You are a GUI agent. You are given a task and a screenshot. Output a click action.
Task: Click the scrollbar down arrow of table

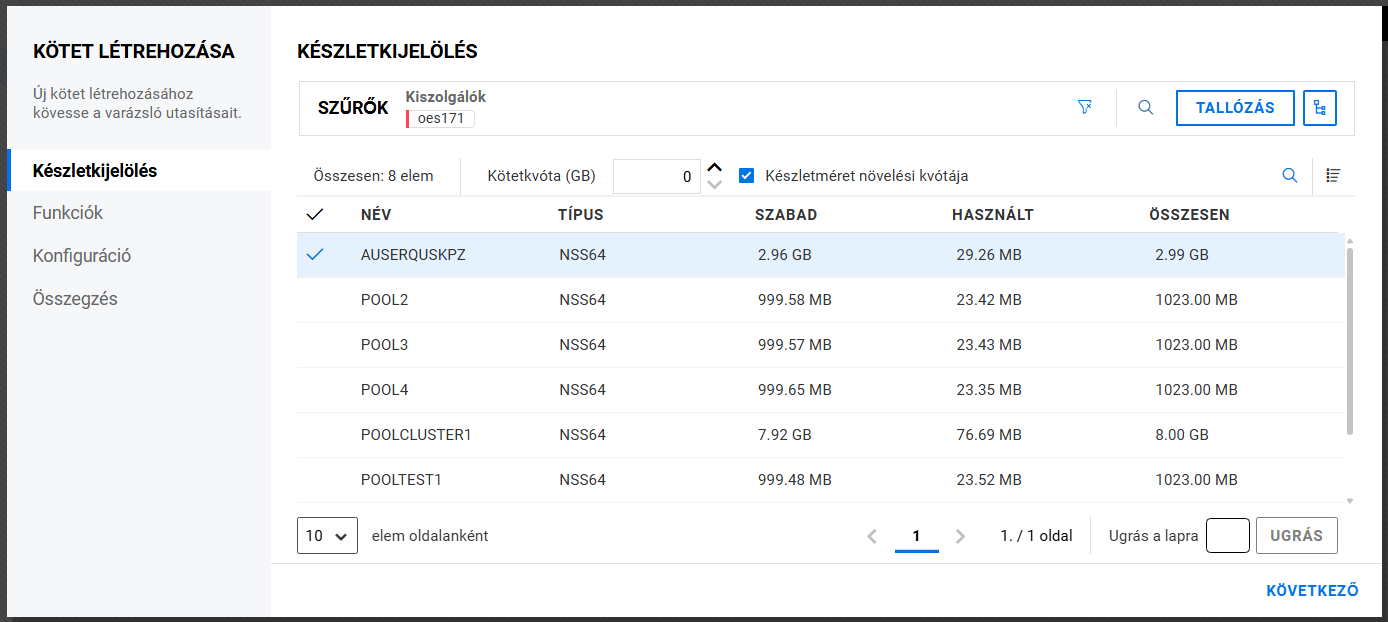pyautogui.click(x=1350, y=500)
